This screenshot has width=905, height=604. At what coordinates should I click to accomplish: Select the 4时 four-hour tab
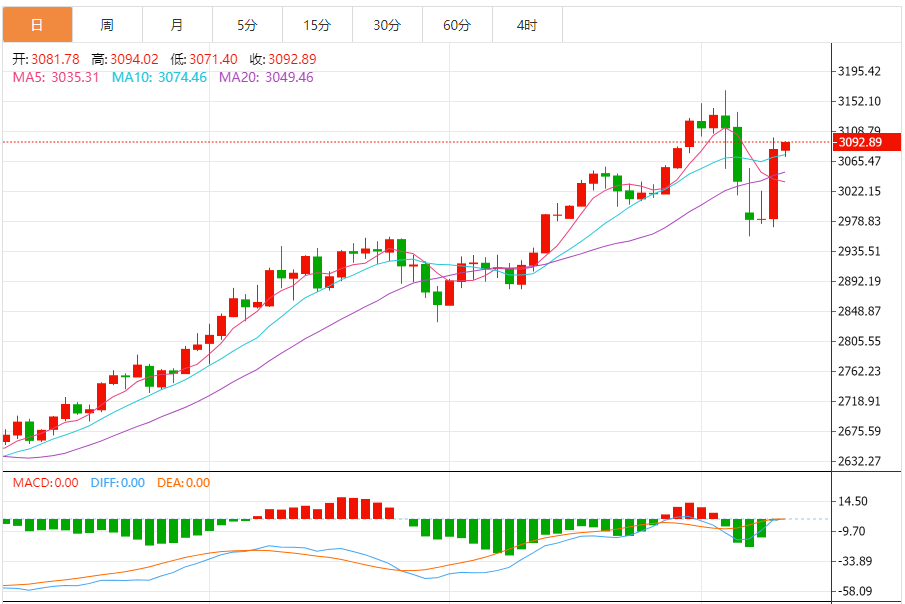tap(527, 25)
